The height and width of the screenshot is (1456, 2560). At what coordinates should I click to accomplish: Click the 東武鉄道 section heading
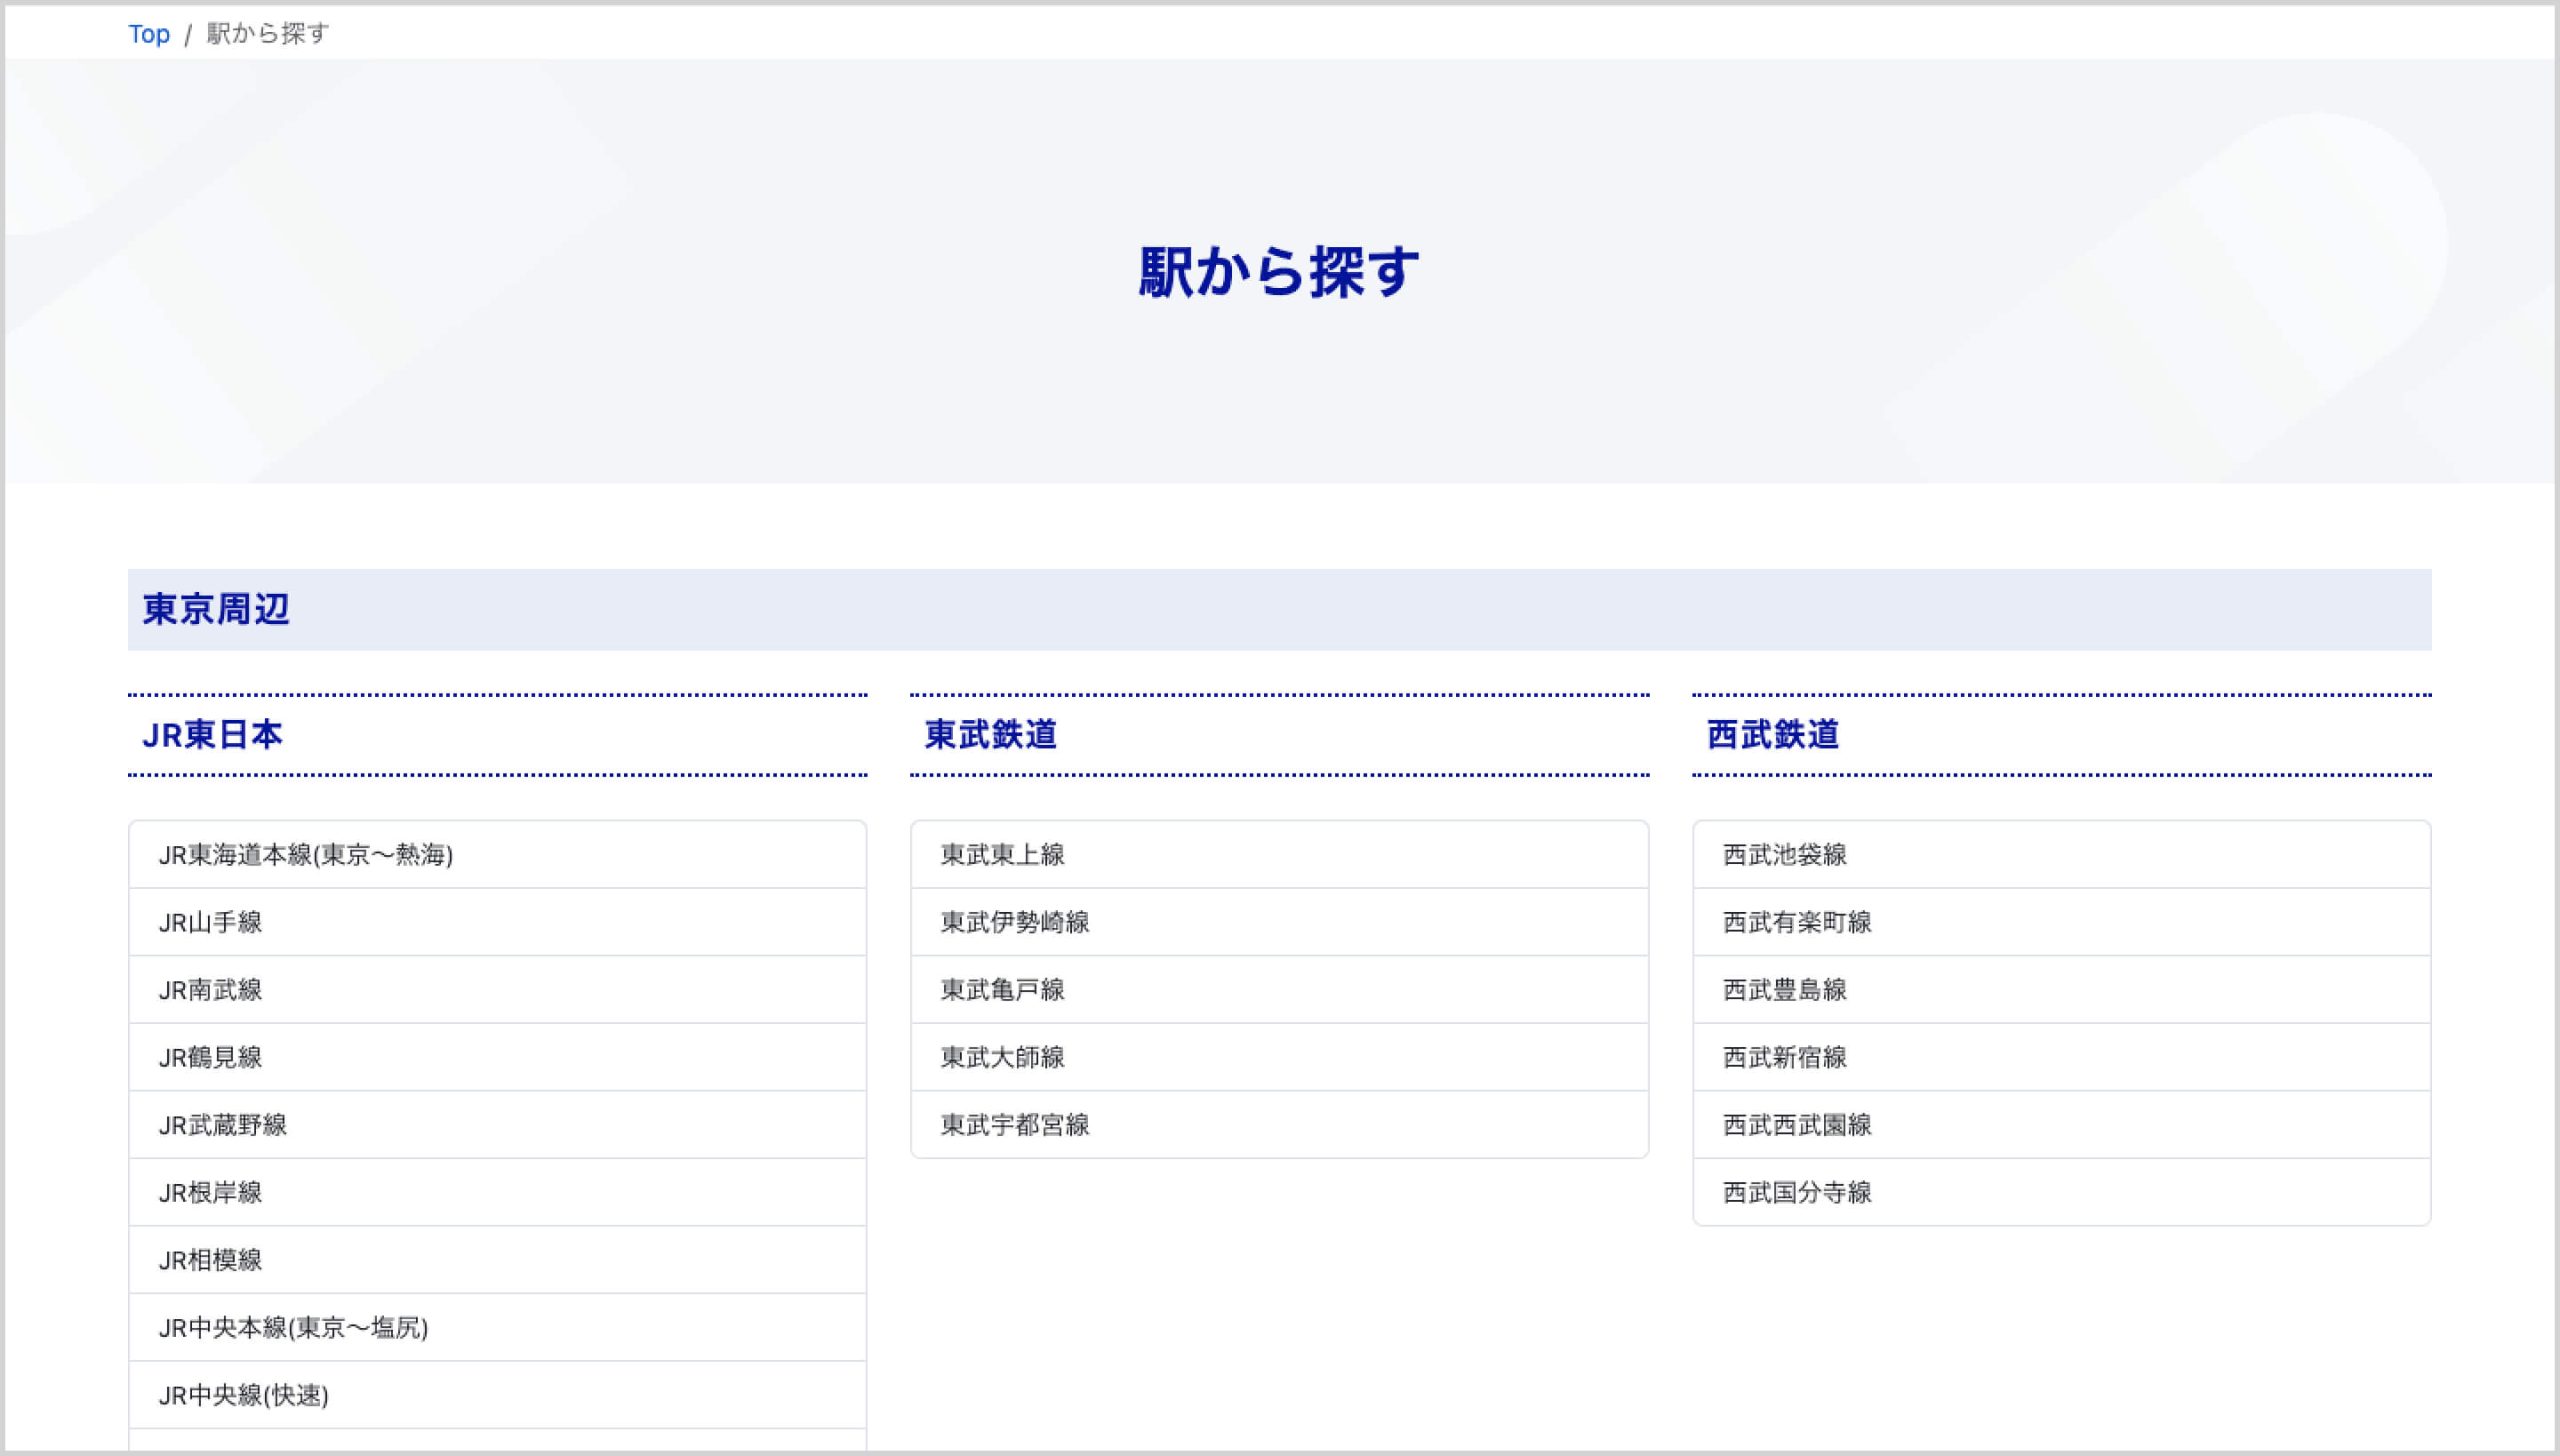[990, 735]
